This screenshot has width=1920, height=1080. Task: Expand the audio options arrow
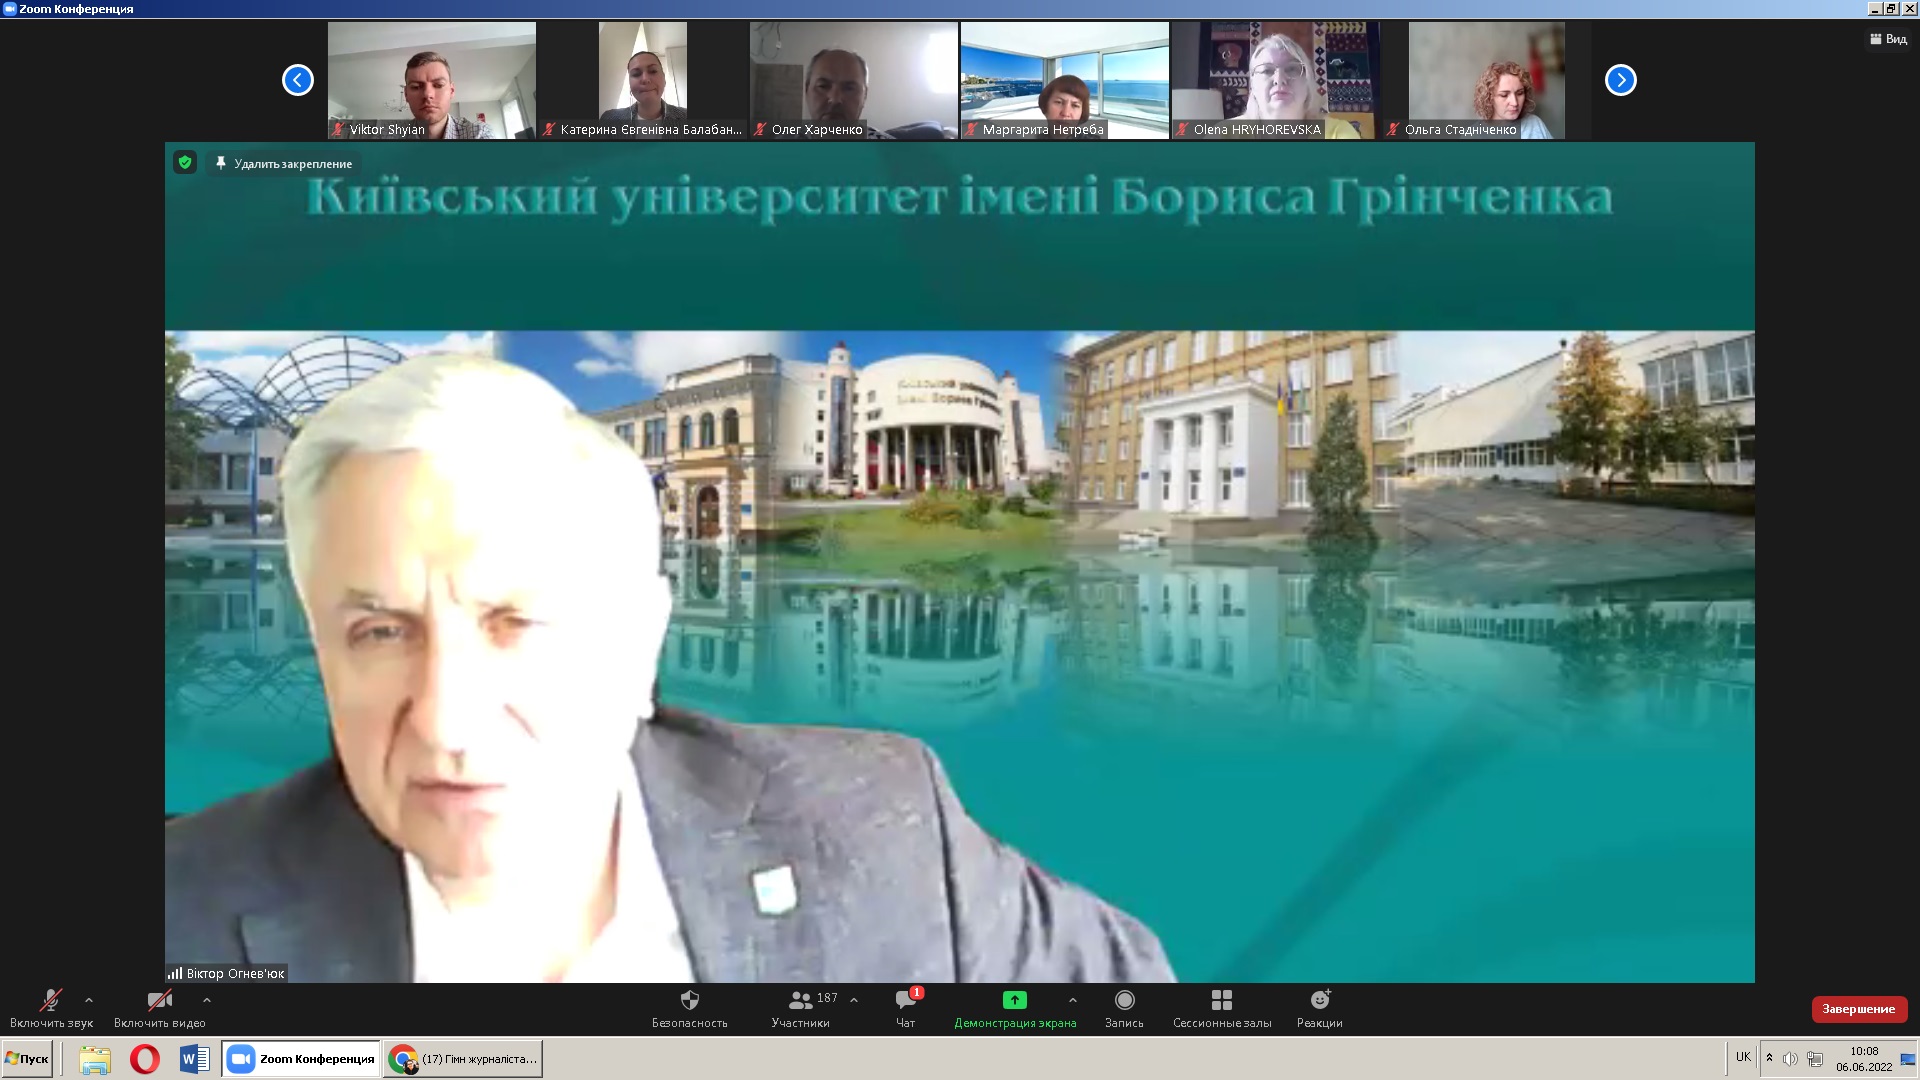(89, 1000)
